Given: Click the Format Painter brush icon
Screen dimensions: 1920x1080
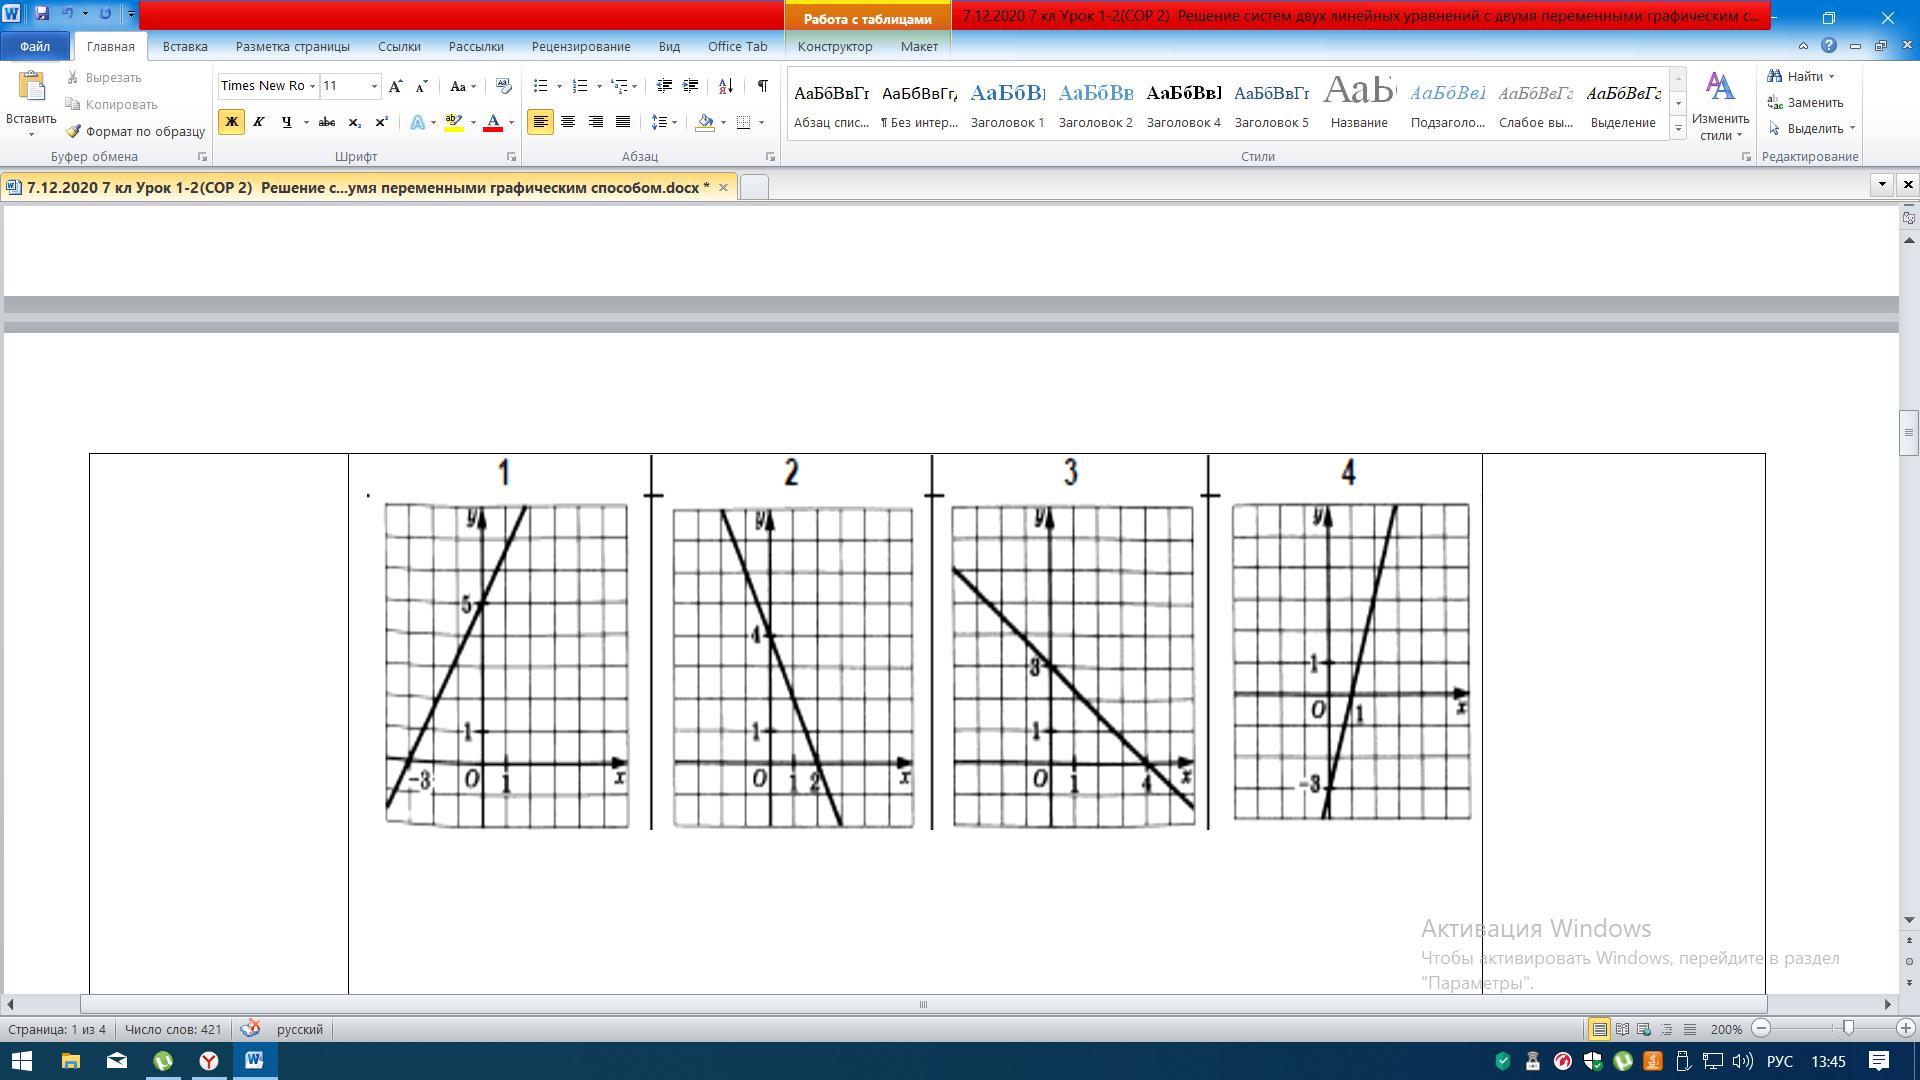Looking at the screenshot, I should 74,131.
